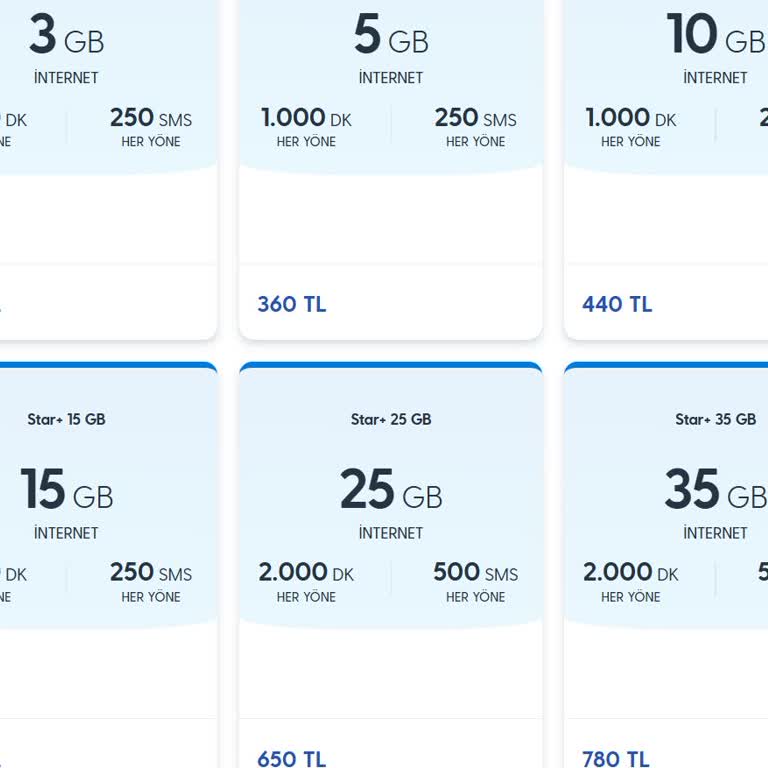Image resolution: width=768 pixels, height=768 pixels.
Task: Click the large 25 GB internet heading
Action: [x=391, y=491]
